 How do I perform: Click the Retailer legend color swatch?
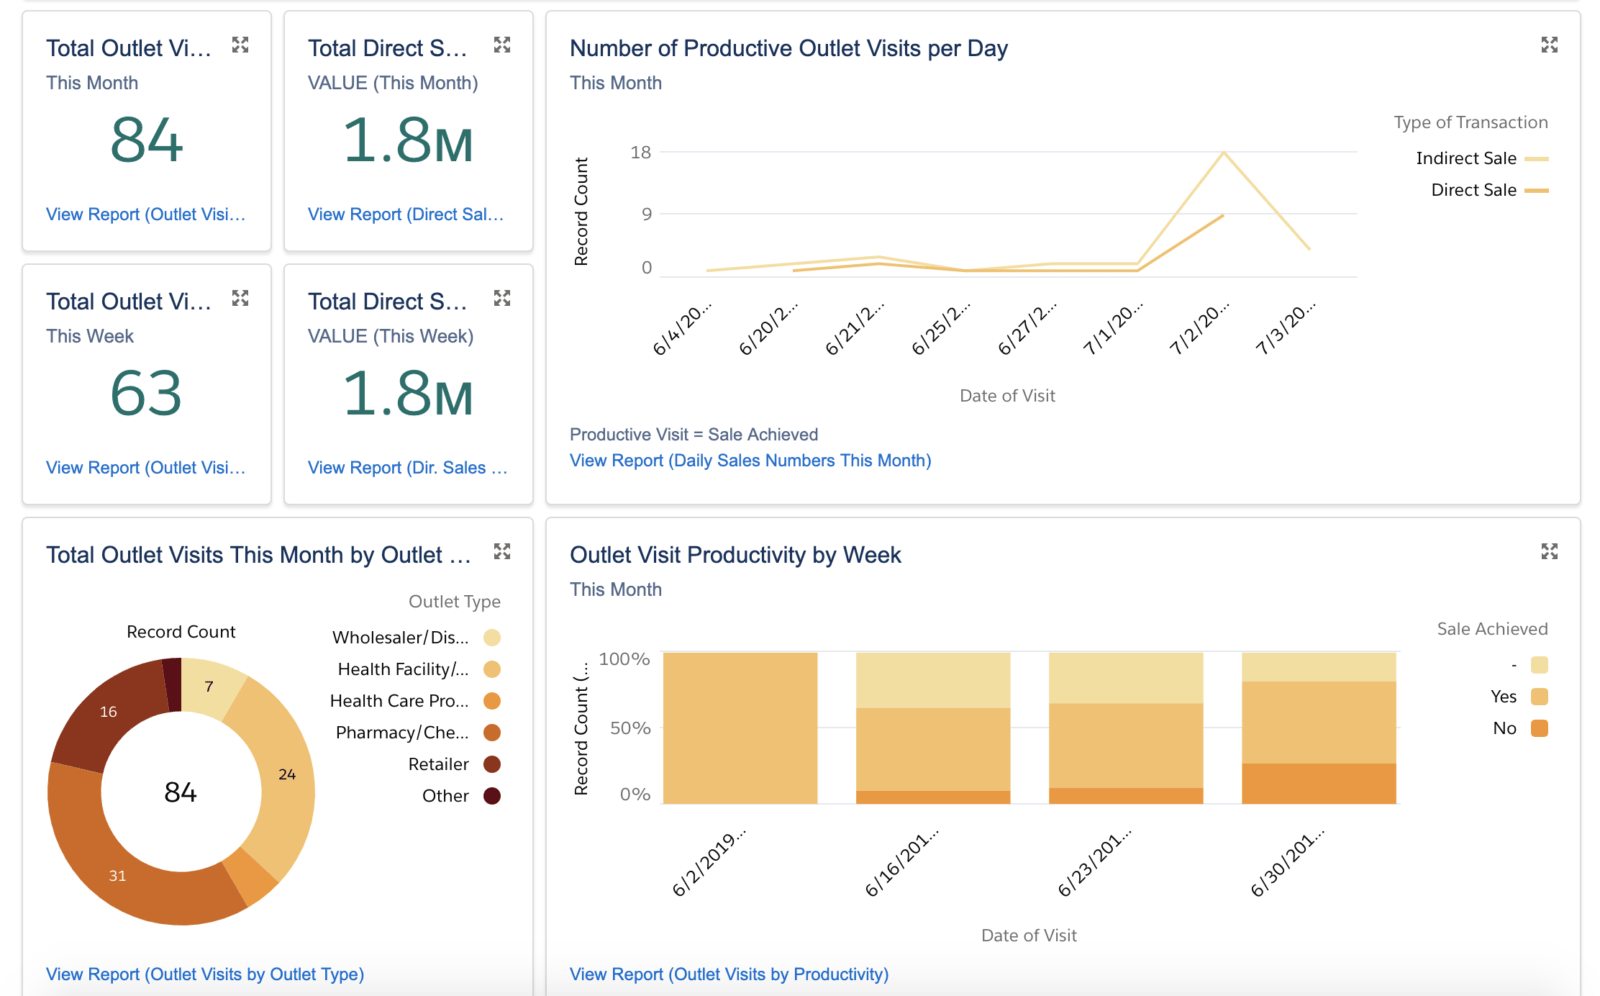pos(492,764)
